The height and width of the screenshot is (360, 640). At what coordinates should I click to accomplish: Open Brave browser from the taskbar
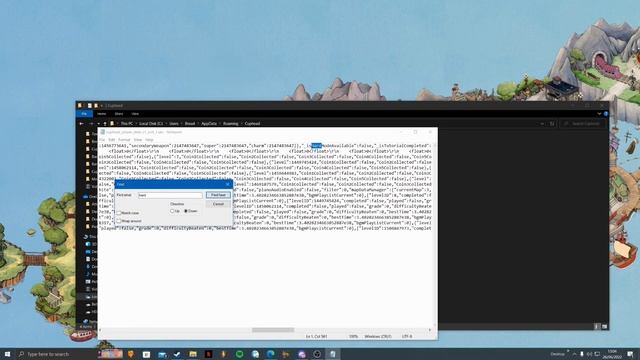pyautogui.click(x=131, y=354)
